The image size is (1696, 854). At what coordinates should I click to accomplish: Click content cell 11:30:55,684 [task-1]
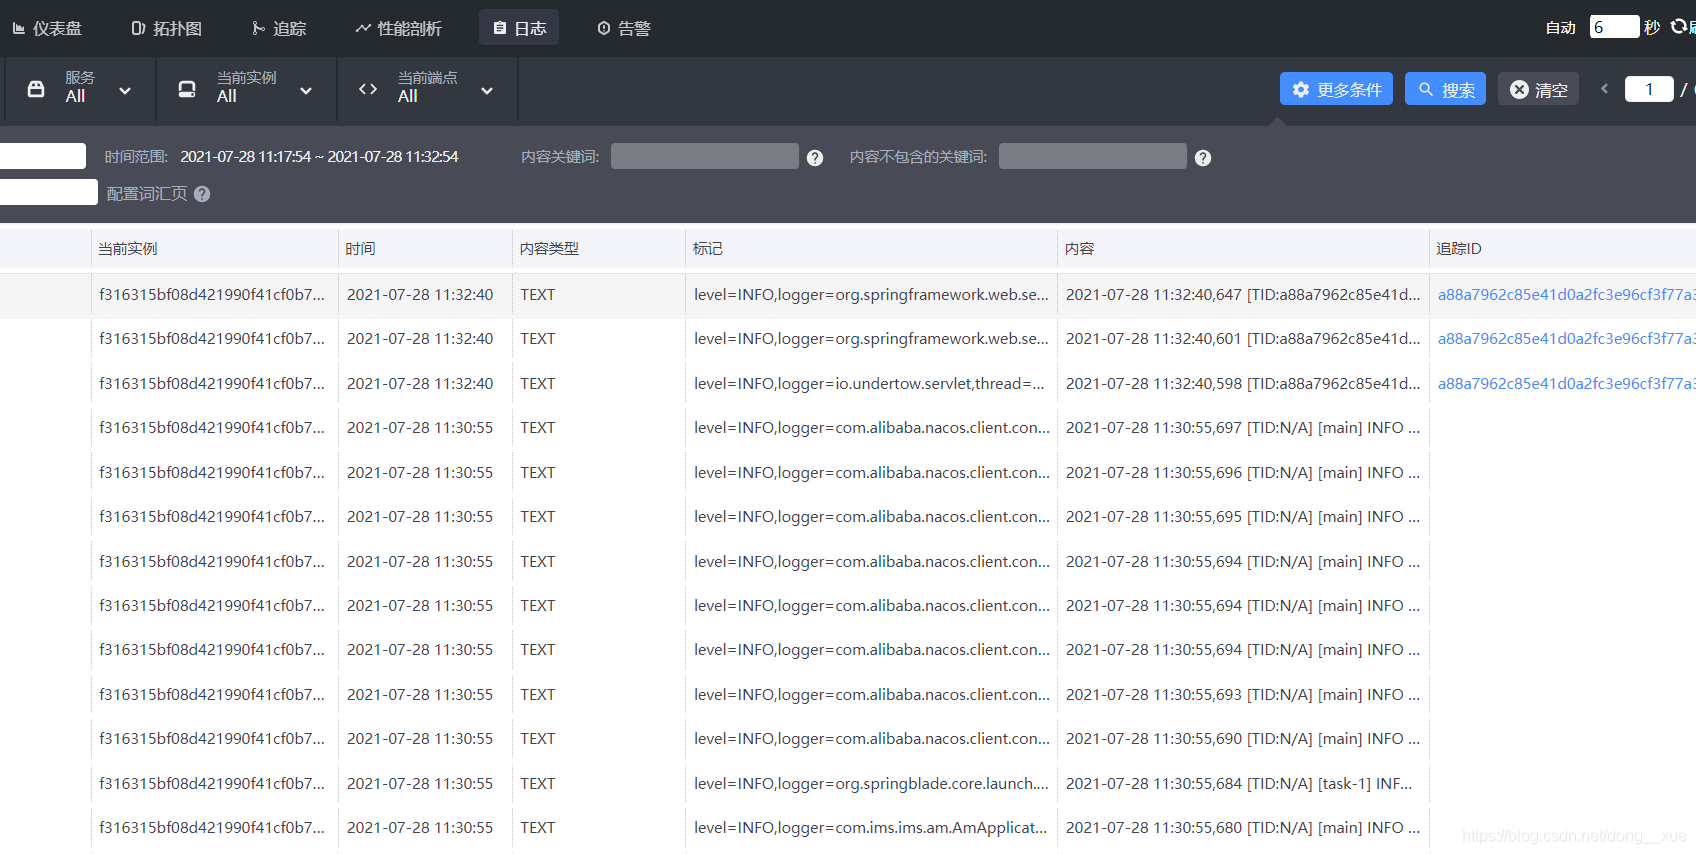(1239, 783)
